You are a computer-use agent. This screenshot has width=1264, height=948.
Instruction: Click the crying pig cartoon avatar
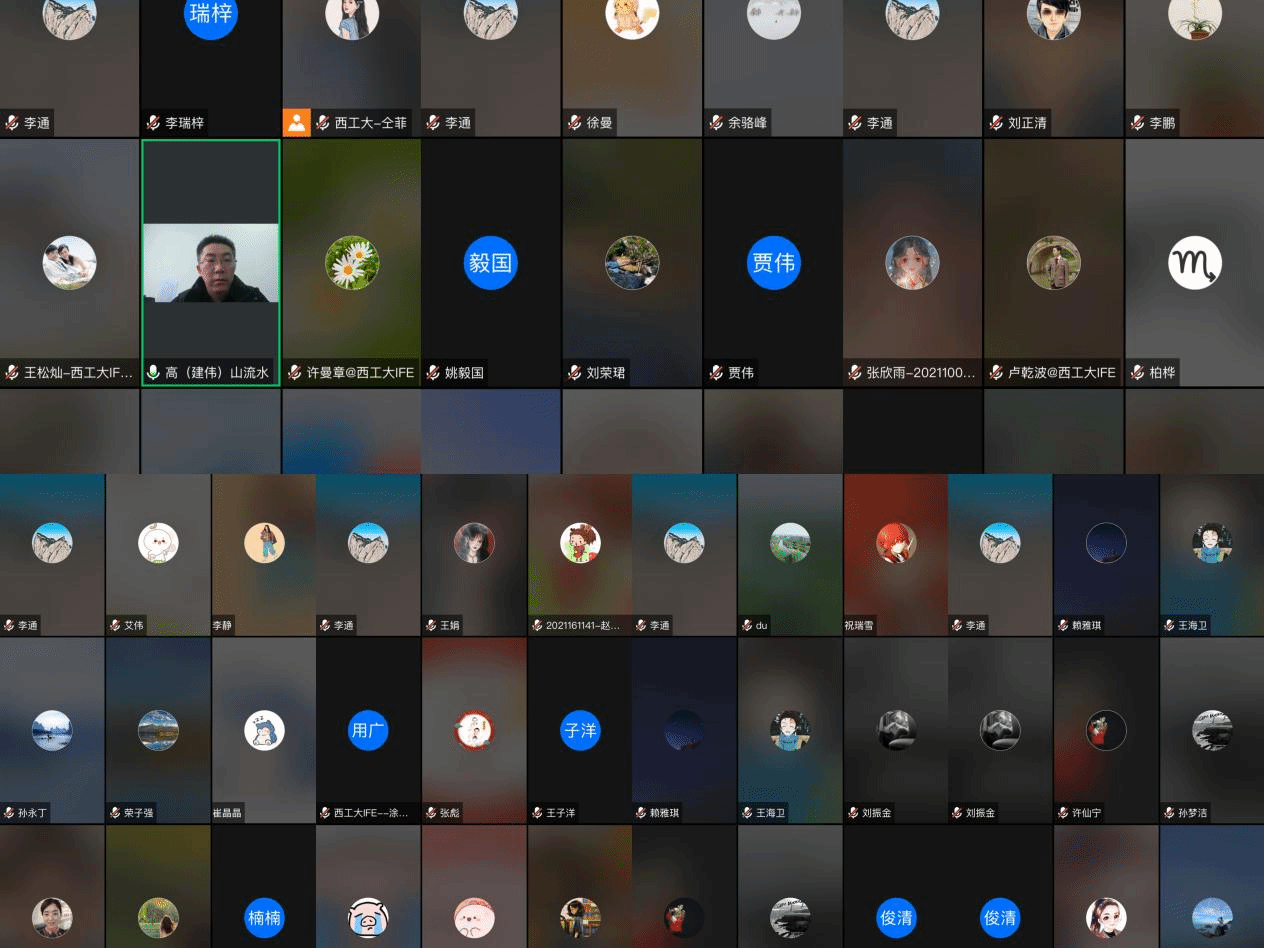(369, 917)
